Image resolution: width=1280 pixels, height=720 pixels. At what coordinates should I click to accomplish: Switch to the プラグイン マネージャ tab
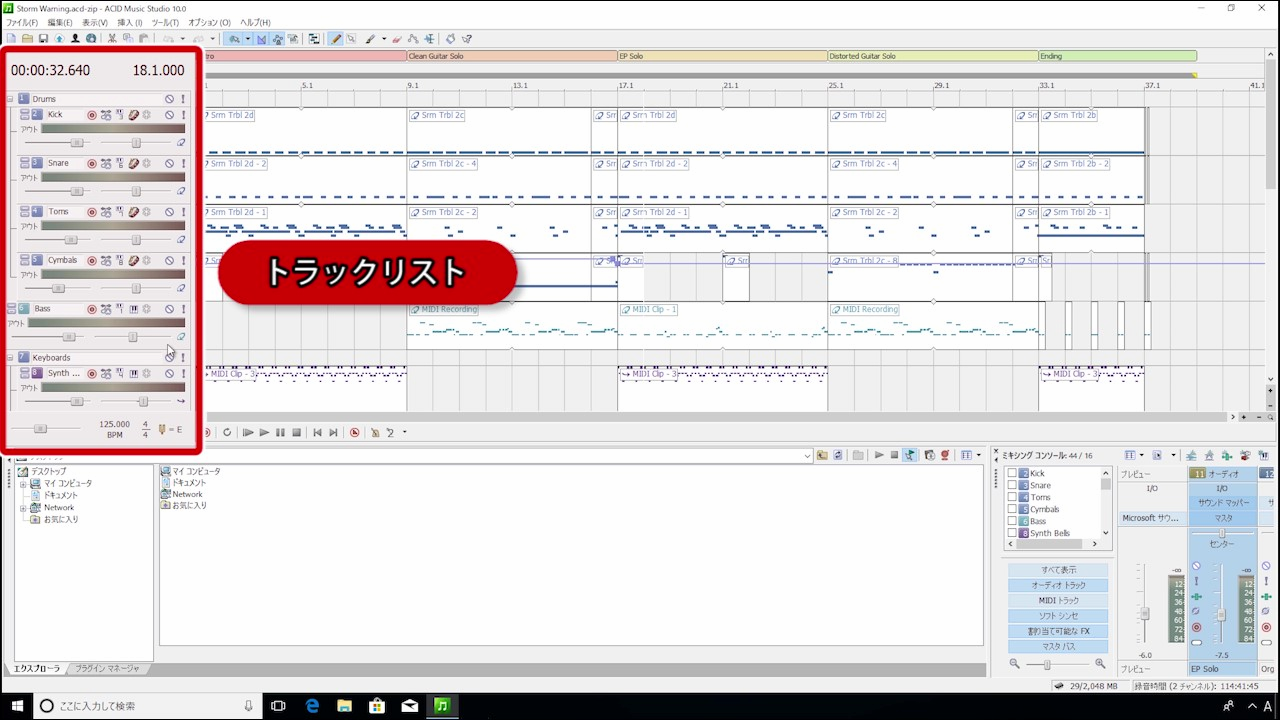[x=107, y=668]
